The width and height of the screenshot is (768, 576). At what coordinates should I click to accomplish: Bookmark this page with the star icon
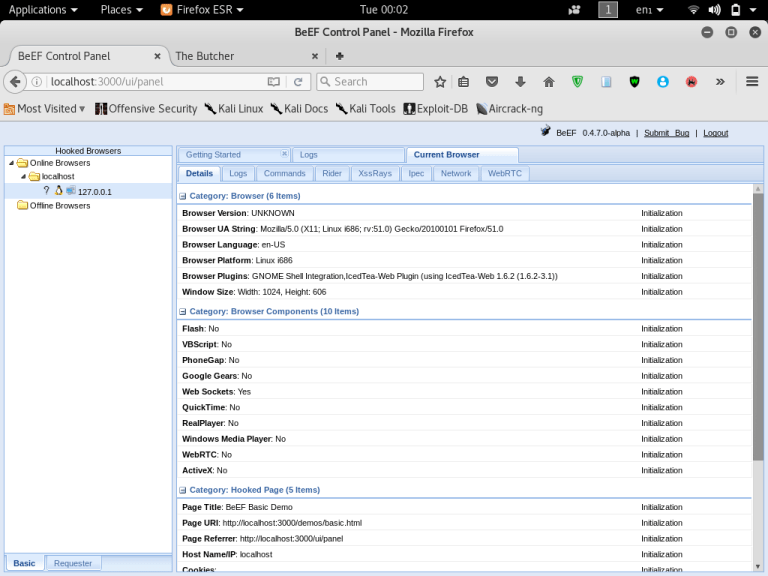click(x=440, y=82)
